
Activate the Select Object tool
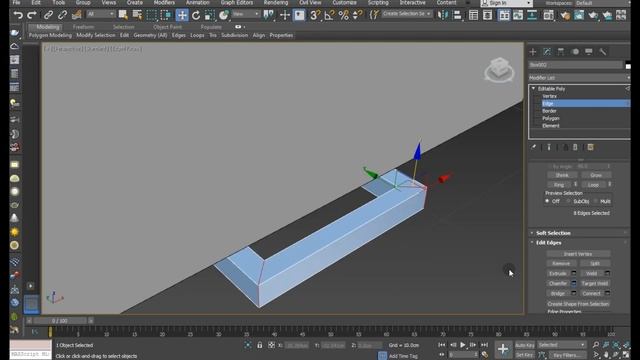123,15
